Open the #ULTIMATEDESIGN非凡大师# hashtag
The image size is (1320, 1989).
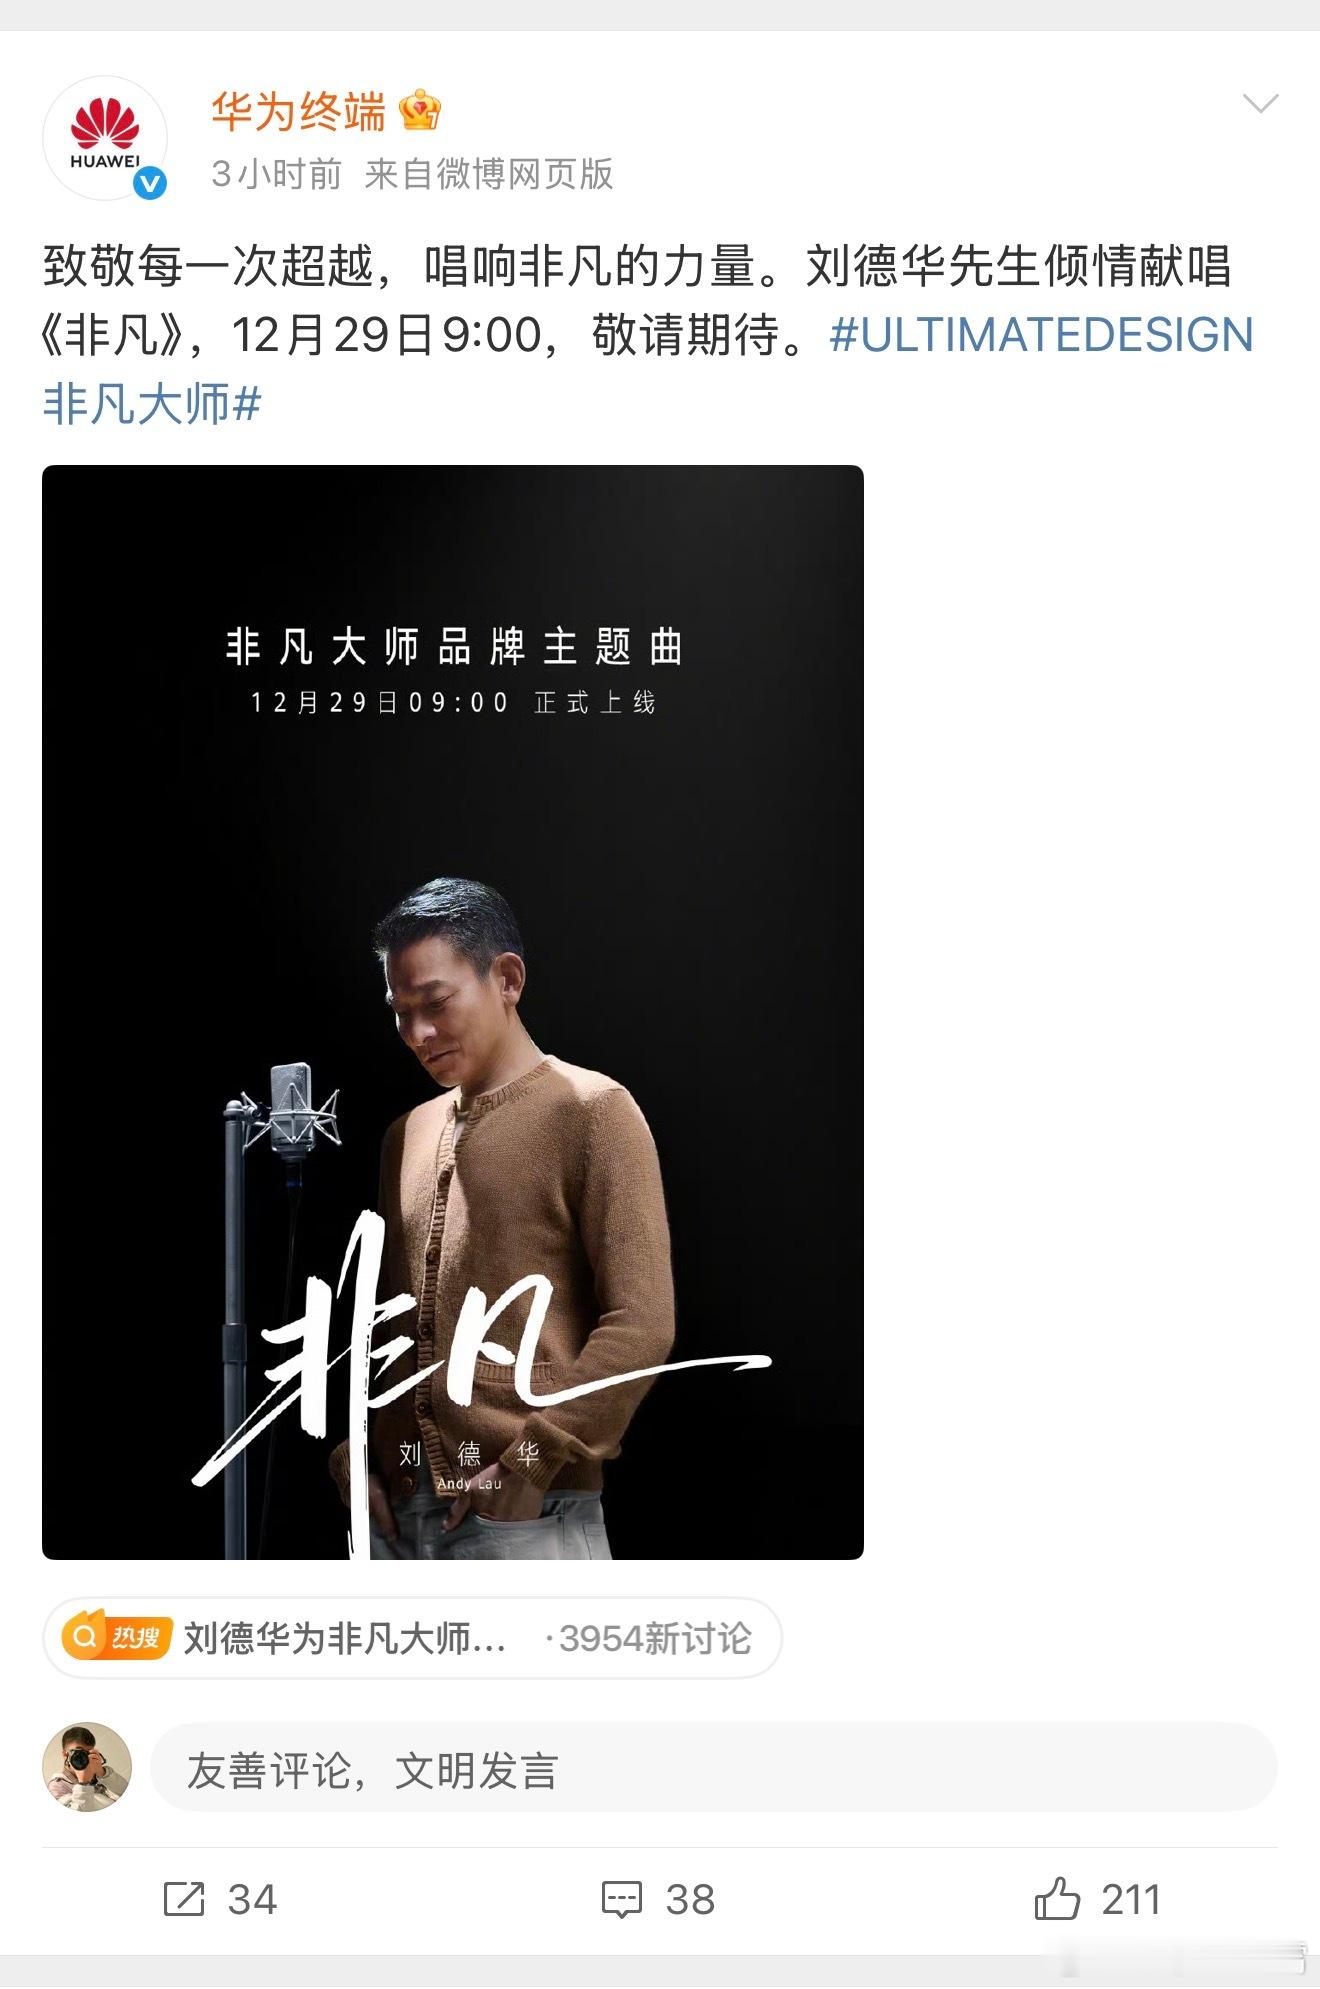[x=648, y=369]
